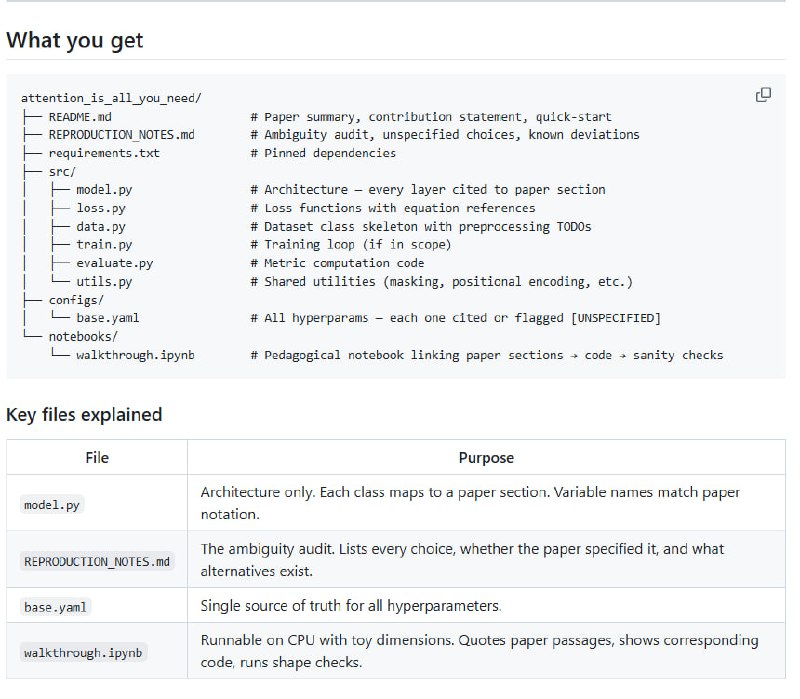Viewport: 800px width, 699px height.
Task: Click the "File" column header in table
Action: click(97, 457)
